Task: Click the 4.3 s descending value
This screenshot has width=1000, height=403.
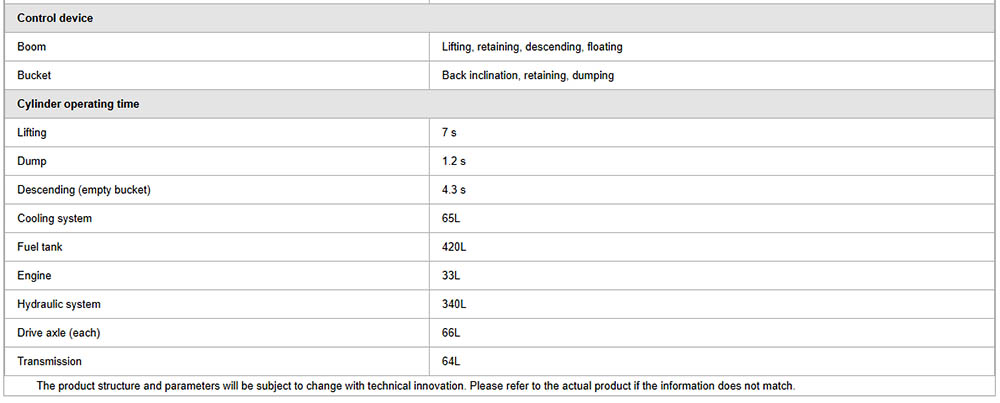Action: click(x=453, y=189)
